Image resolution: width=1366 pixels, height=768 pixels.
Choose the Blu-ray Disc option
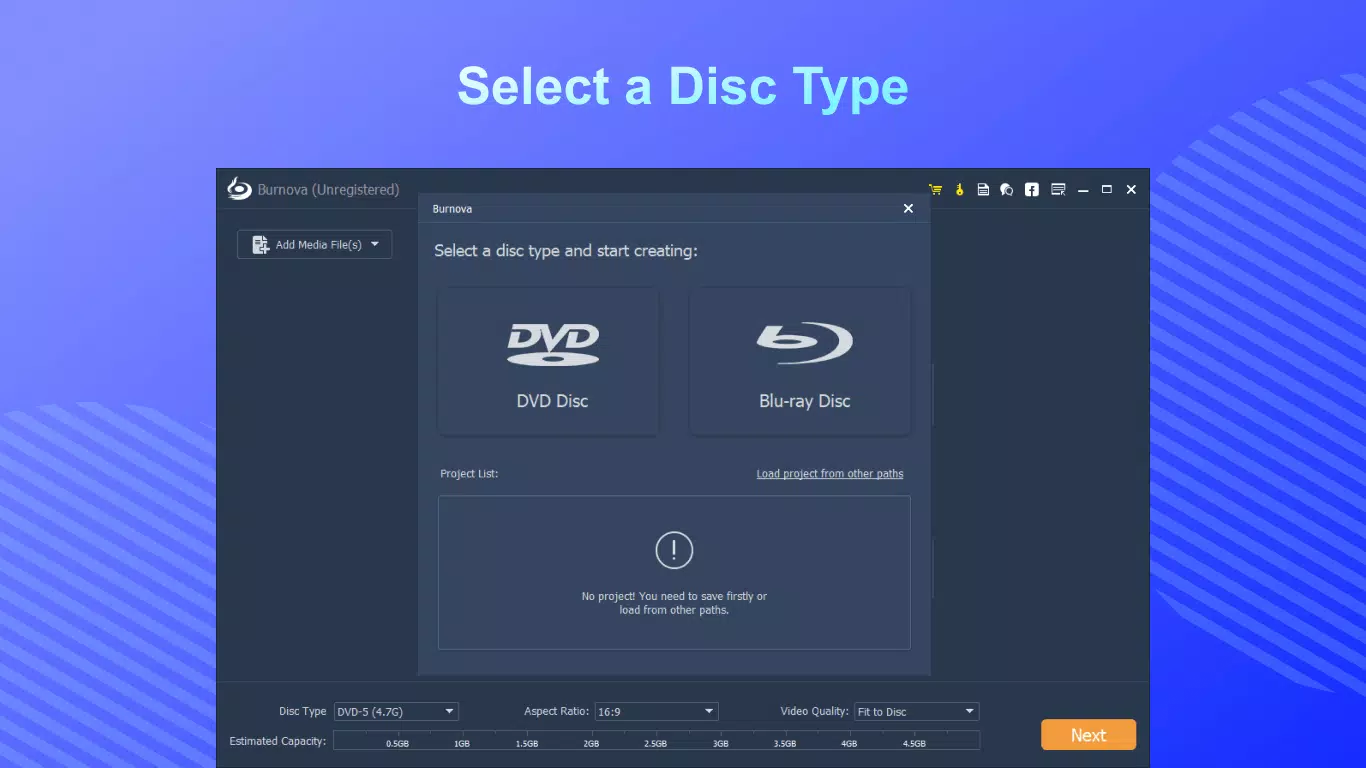tap(801, 361)
